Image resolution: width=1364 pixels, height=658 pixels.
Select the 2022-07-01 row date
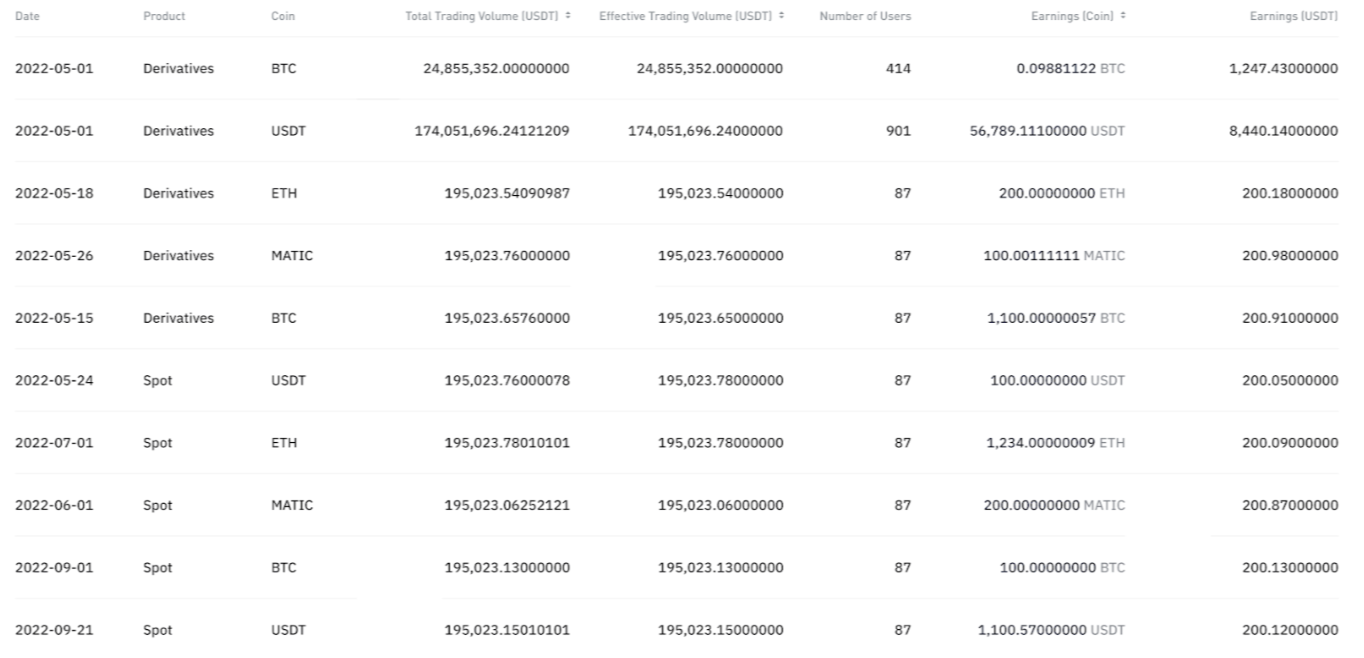click(54, 443)
